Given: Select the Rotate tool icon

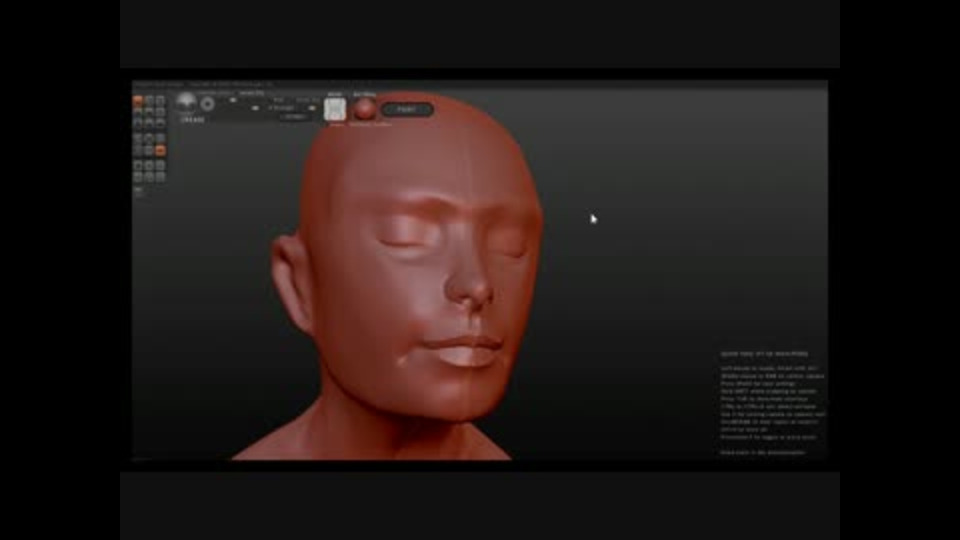Looking at the screenshot, I should click(x=149, y=100).
